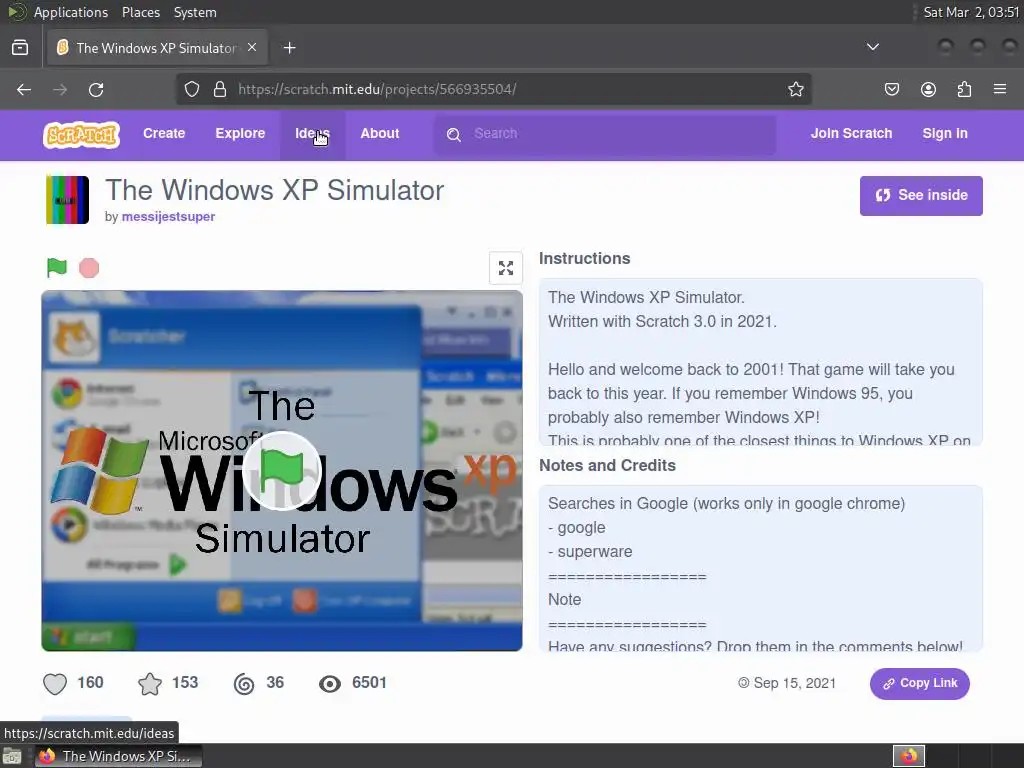Open the Create page in navbar
The image size is (1024, 768).
pyautogui.click(x=164, y=133)
